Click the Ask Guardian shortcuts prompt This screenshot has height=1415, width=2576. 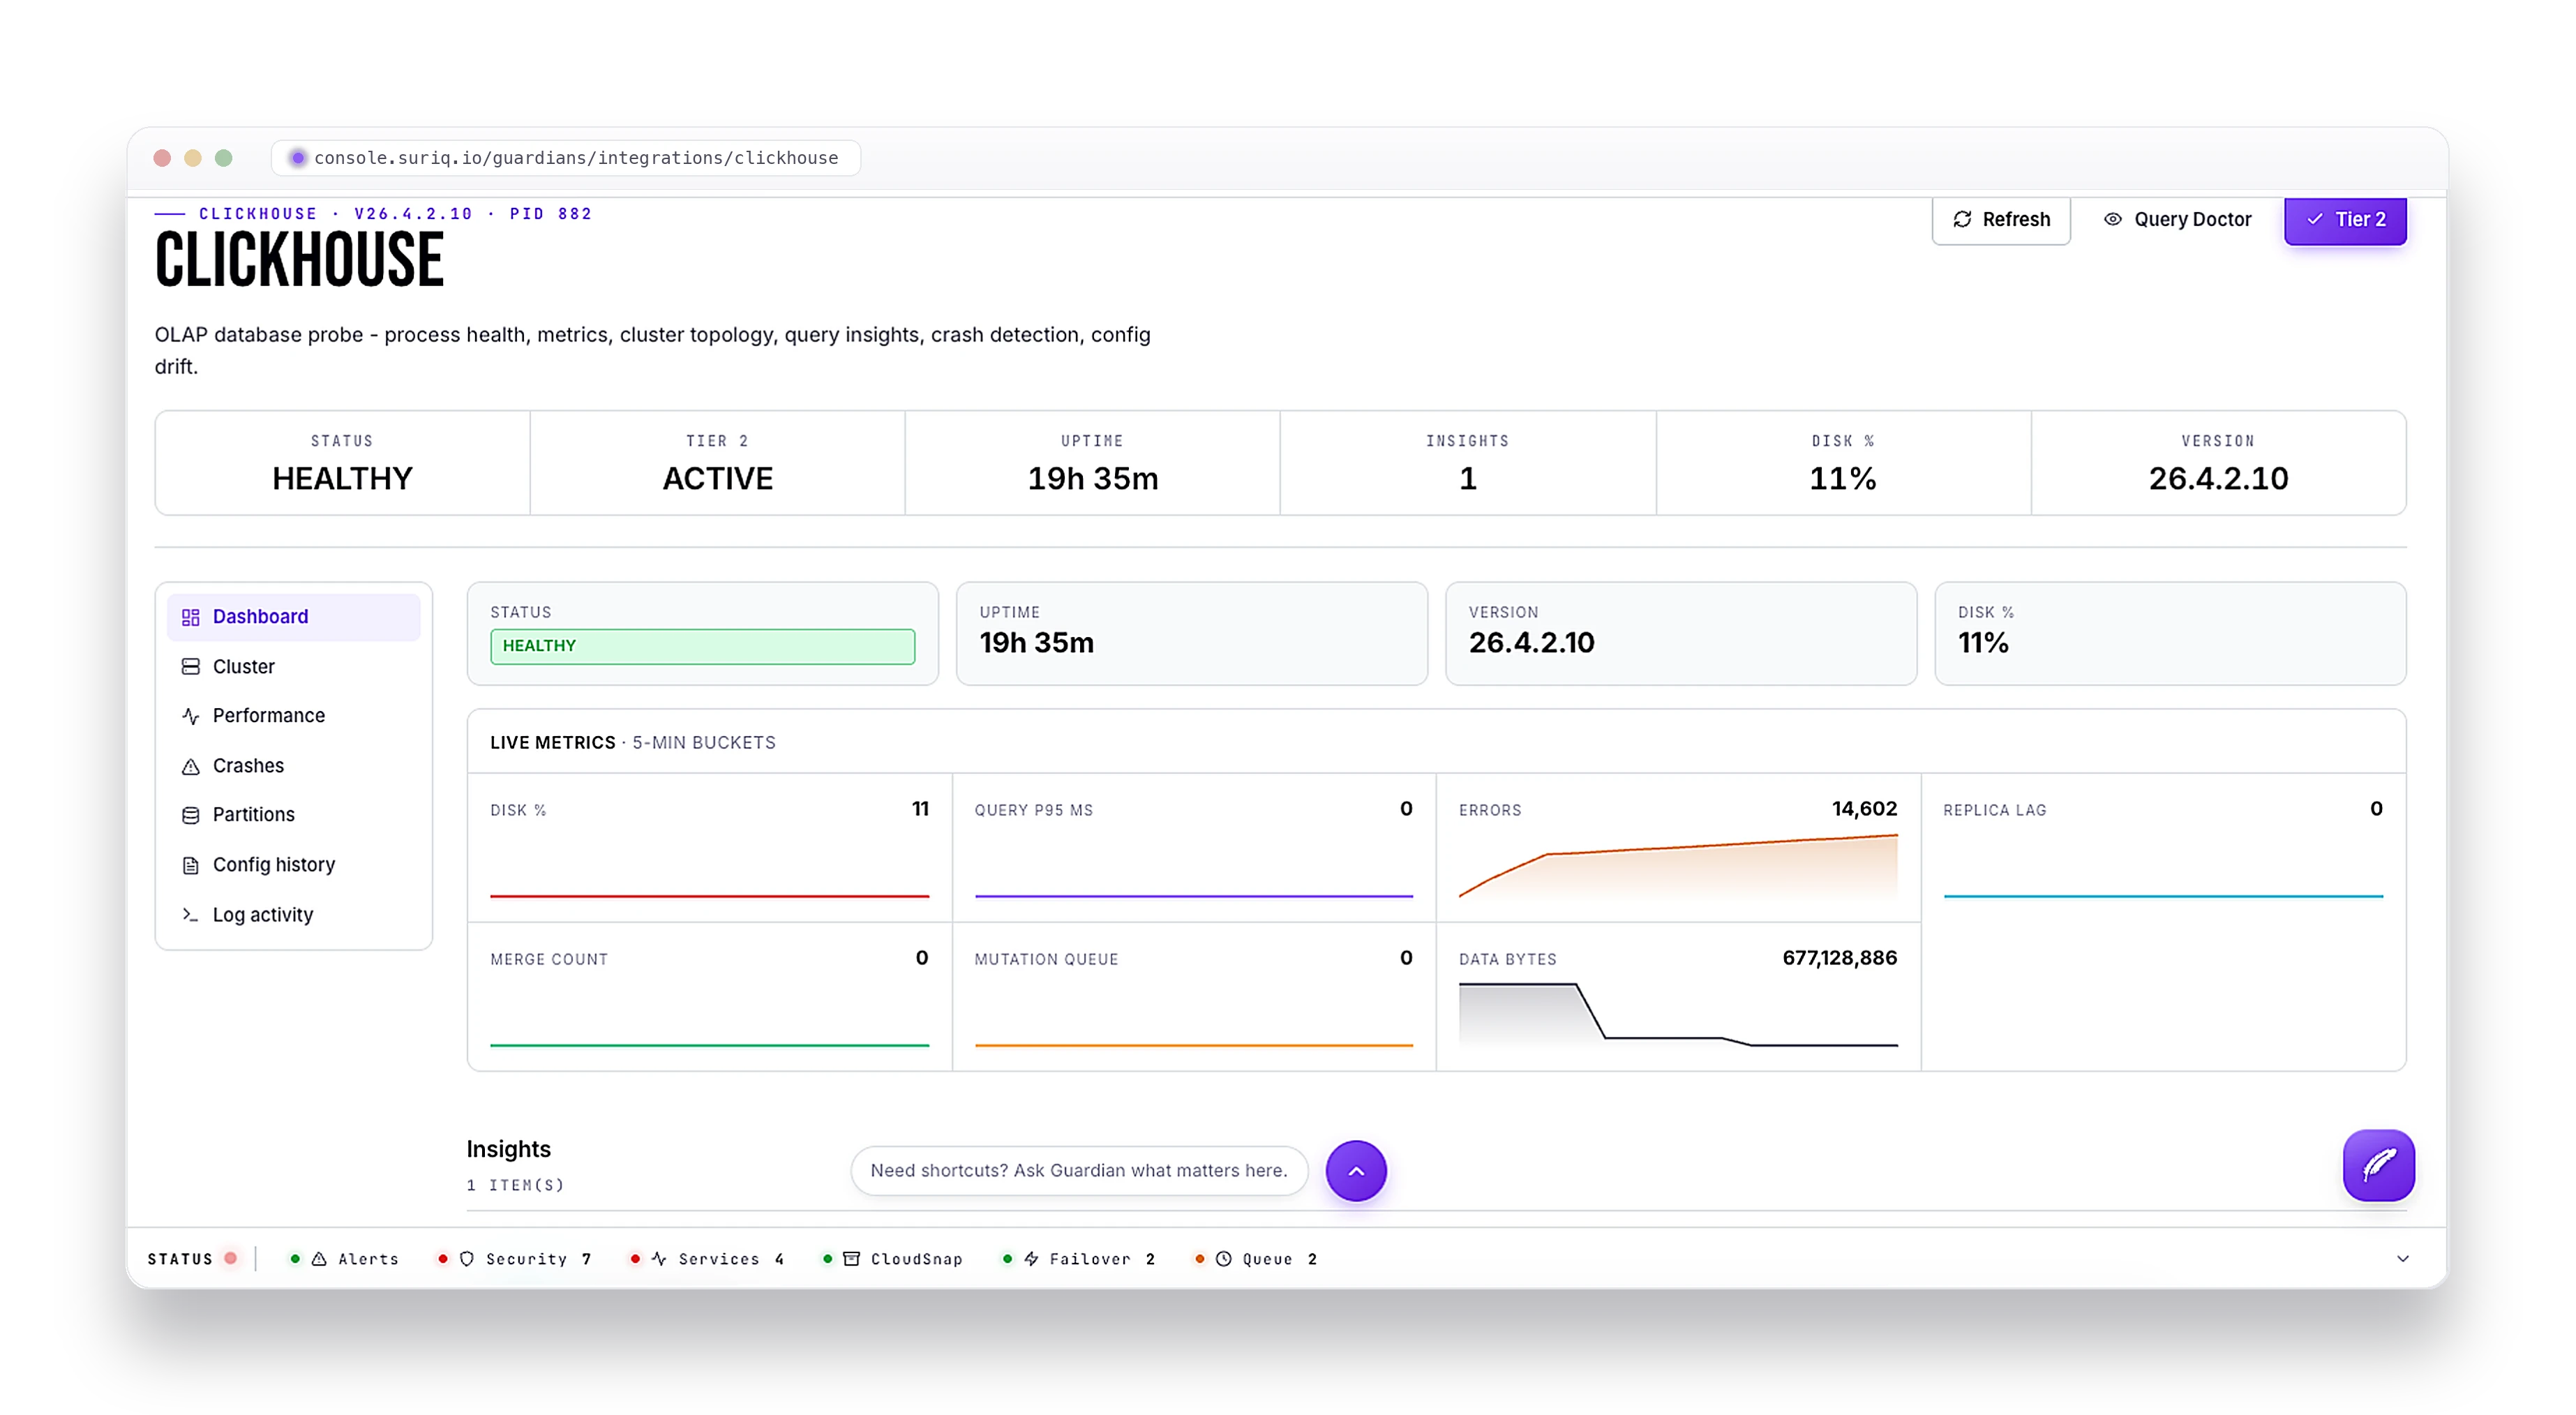(x=1079, y=1171)
